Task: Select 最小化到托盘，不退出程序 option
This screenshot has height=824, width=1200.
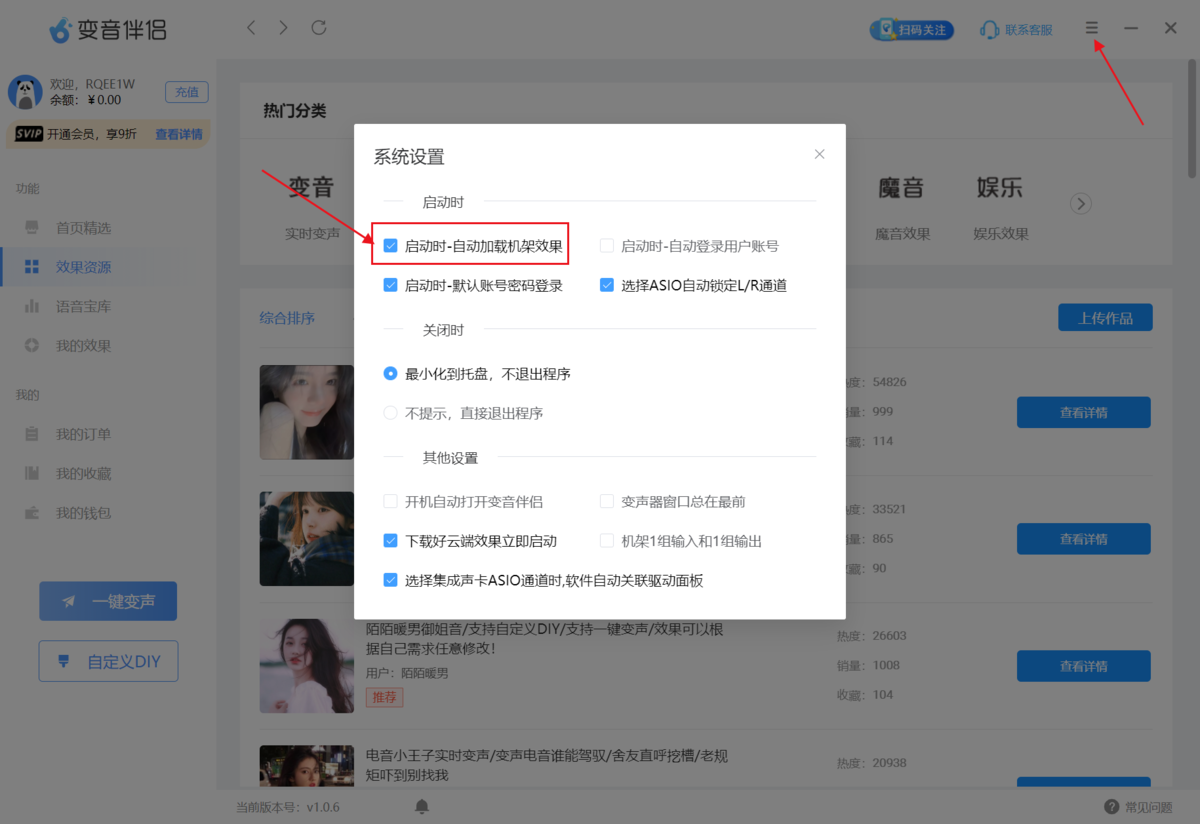Action: click(x=391, y=373)
